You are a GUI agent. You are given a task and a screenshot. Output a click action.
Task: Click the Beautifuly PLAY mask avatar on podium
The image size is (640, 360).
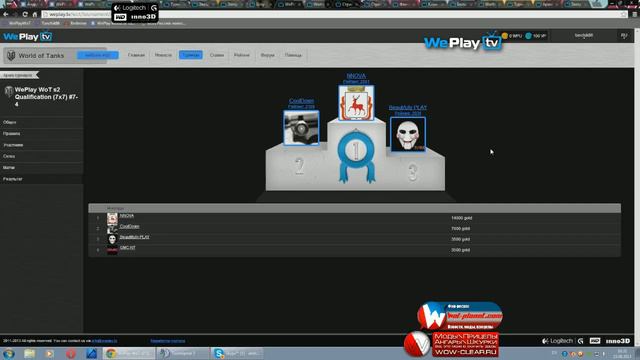tap(408, 135)
